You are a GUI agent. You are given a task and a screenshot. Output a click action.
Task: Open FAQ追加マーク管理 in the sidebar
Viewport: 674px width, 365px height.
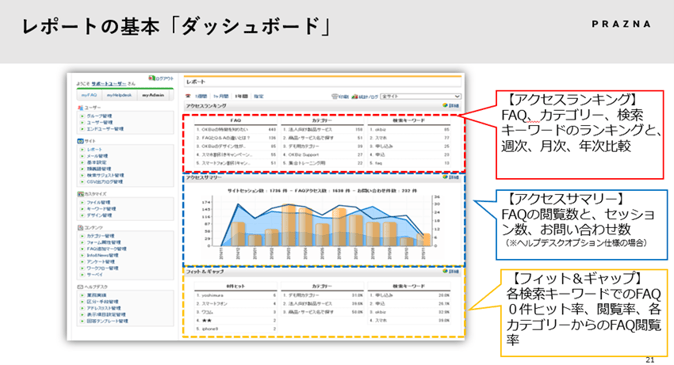coord(107,249)
